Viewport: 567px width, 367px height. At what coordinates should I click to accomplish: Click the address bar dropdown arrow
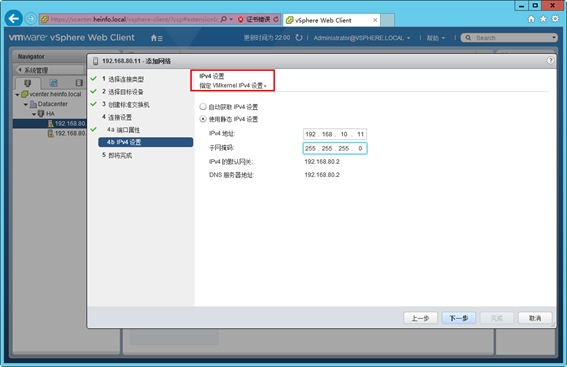click(x=231, y=20)
